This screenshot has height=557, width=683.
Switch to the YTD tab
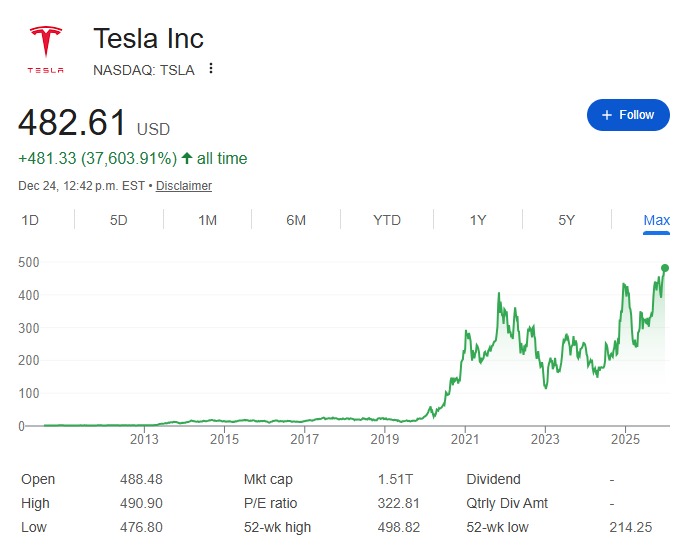386,220
